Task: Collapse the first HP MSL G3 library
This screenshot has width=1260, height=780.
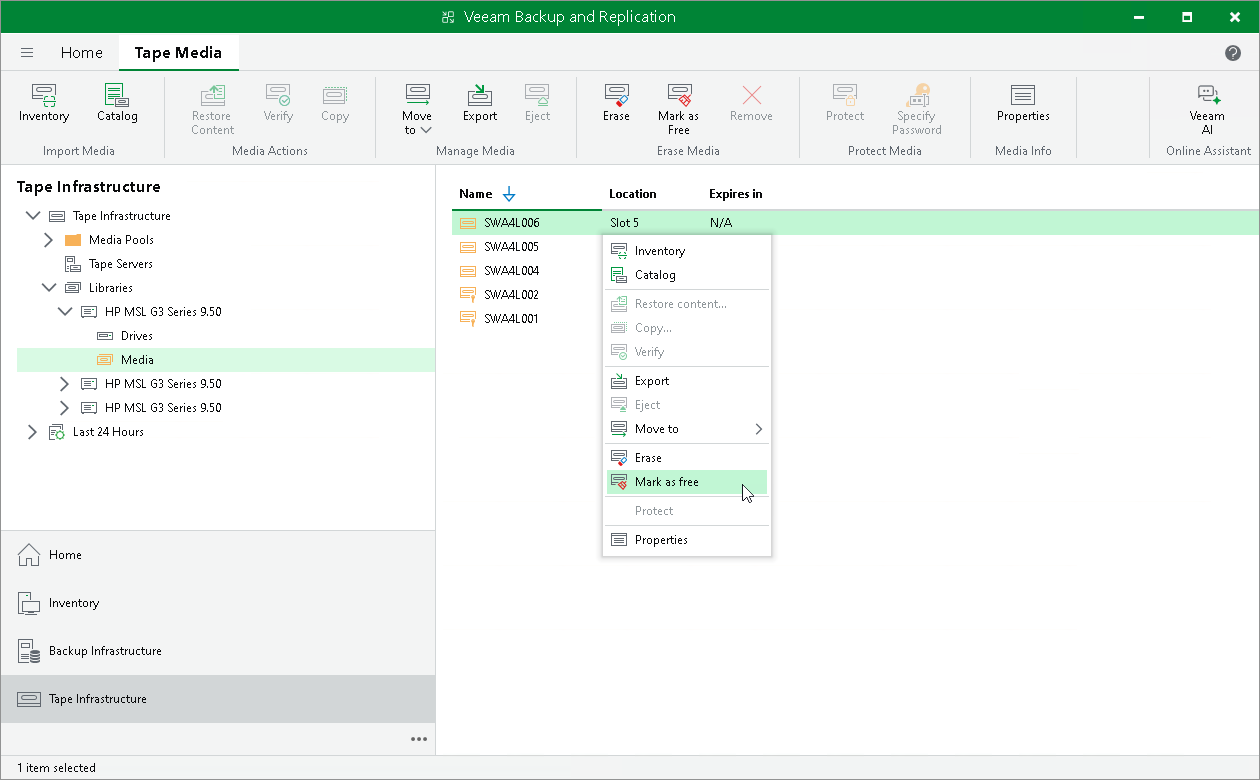Action: (x=65, y=312)
